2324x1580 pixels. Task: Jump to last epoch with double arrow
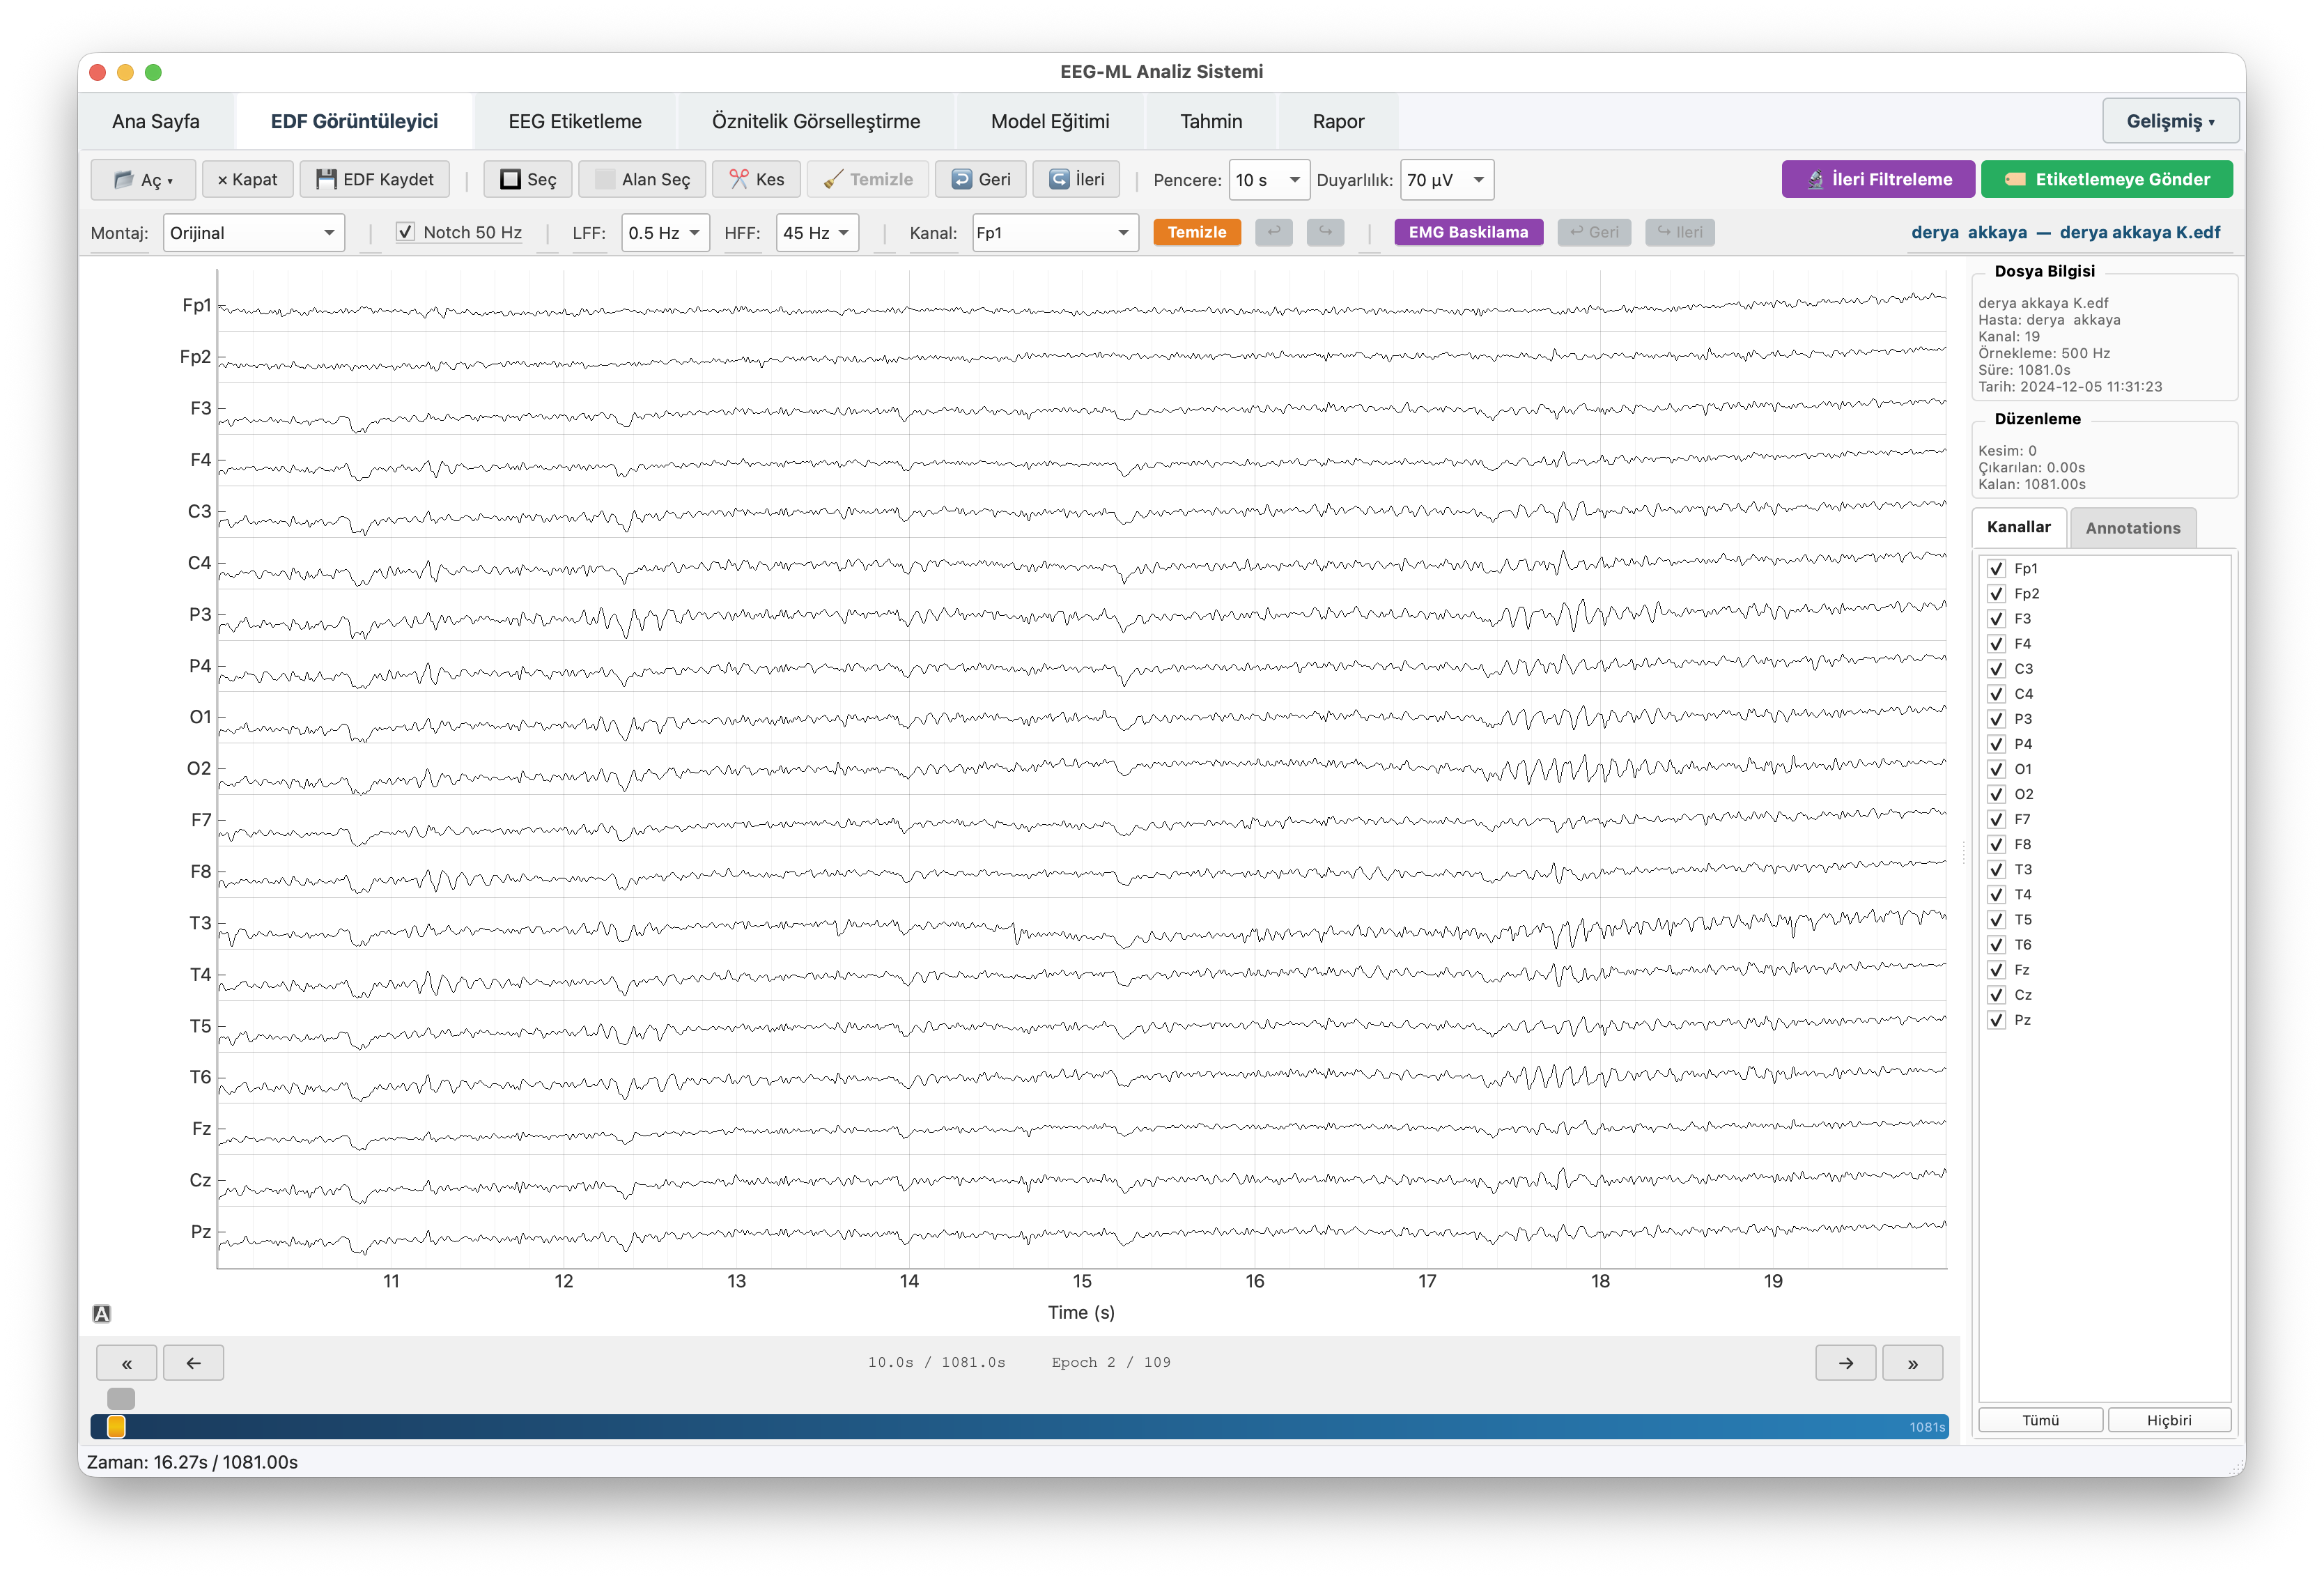tap(1911, 1363)
